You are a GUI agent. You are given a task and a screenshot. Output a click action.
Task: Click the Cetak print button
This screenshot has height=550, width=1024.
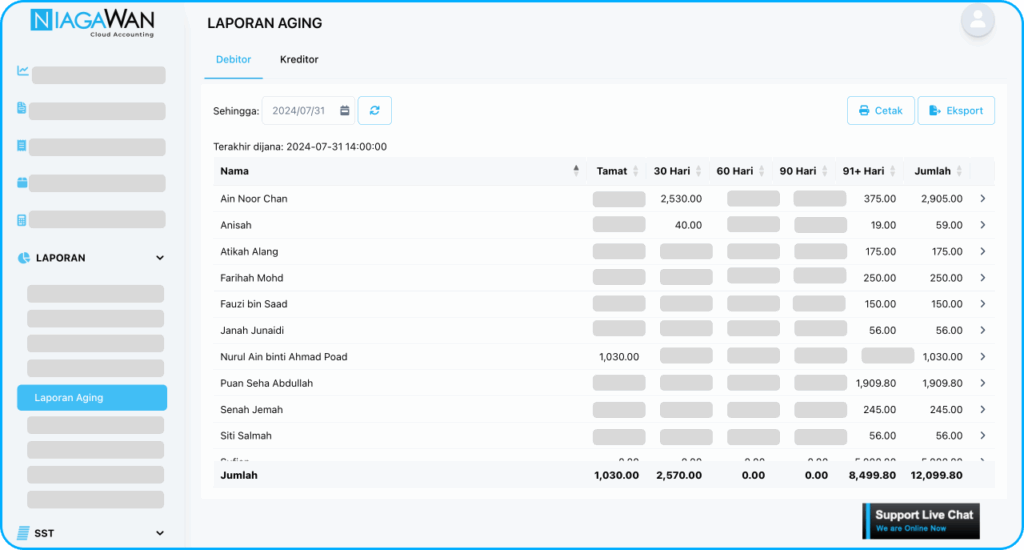pos(880,110)
